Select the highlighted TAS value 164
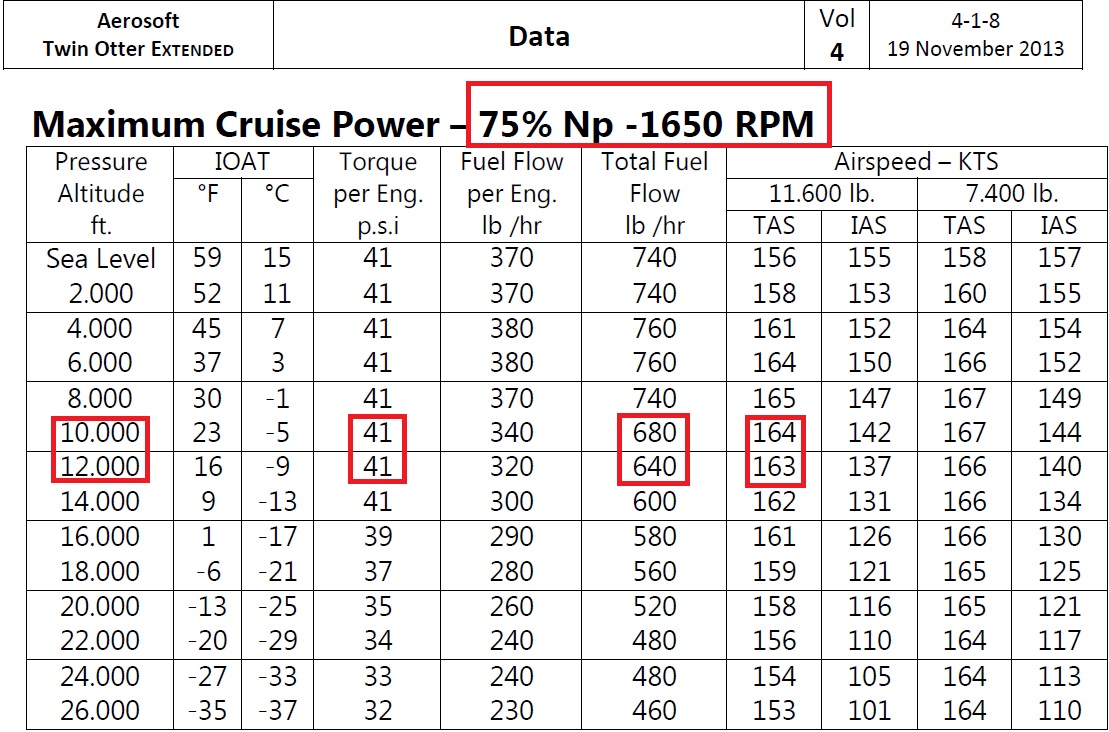This screenshot has height=732, width=1109. click(774, 433)
